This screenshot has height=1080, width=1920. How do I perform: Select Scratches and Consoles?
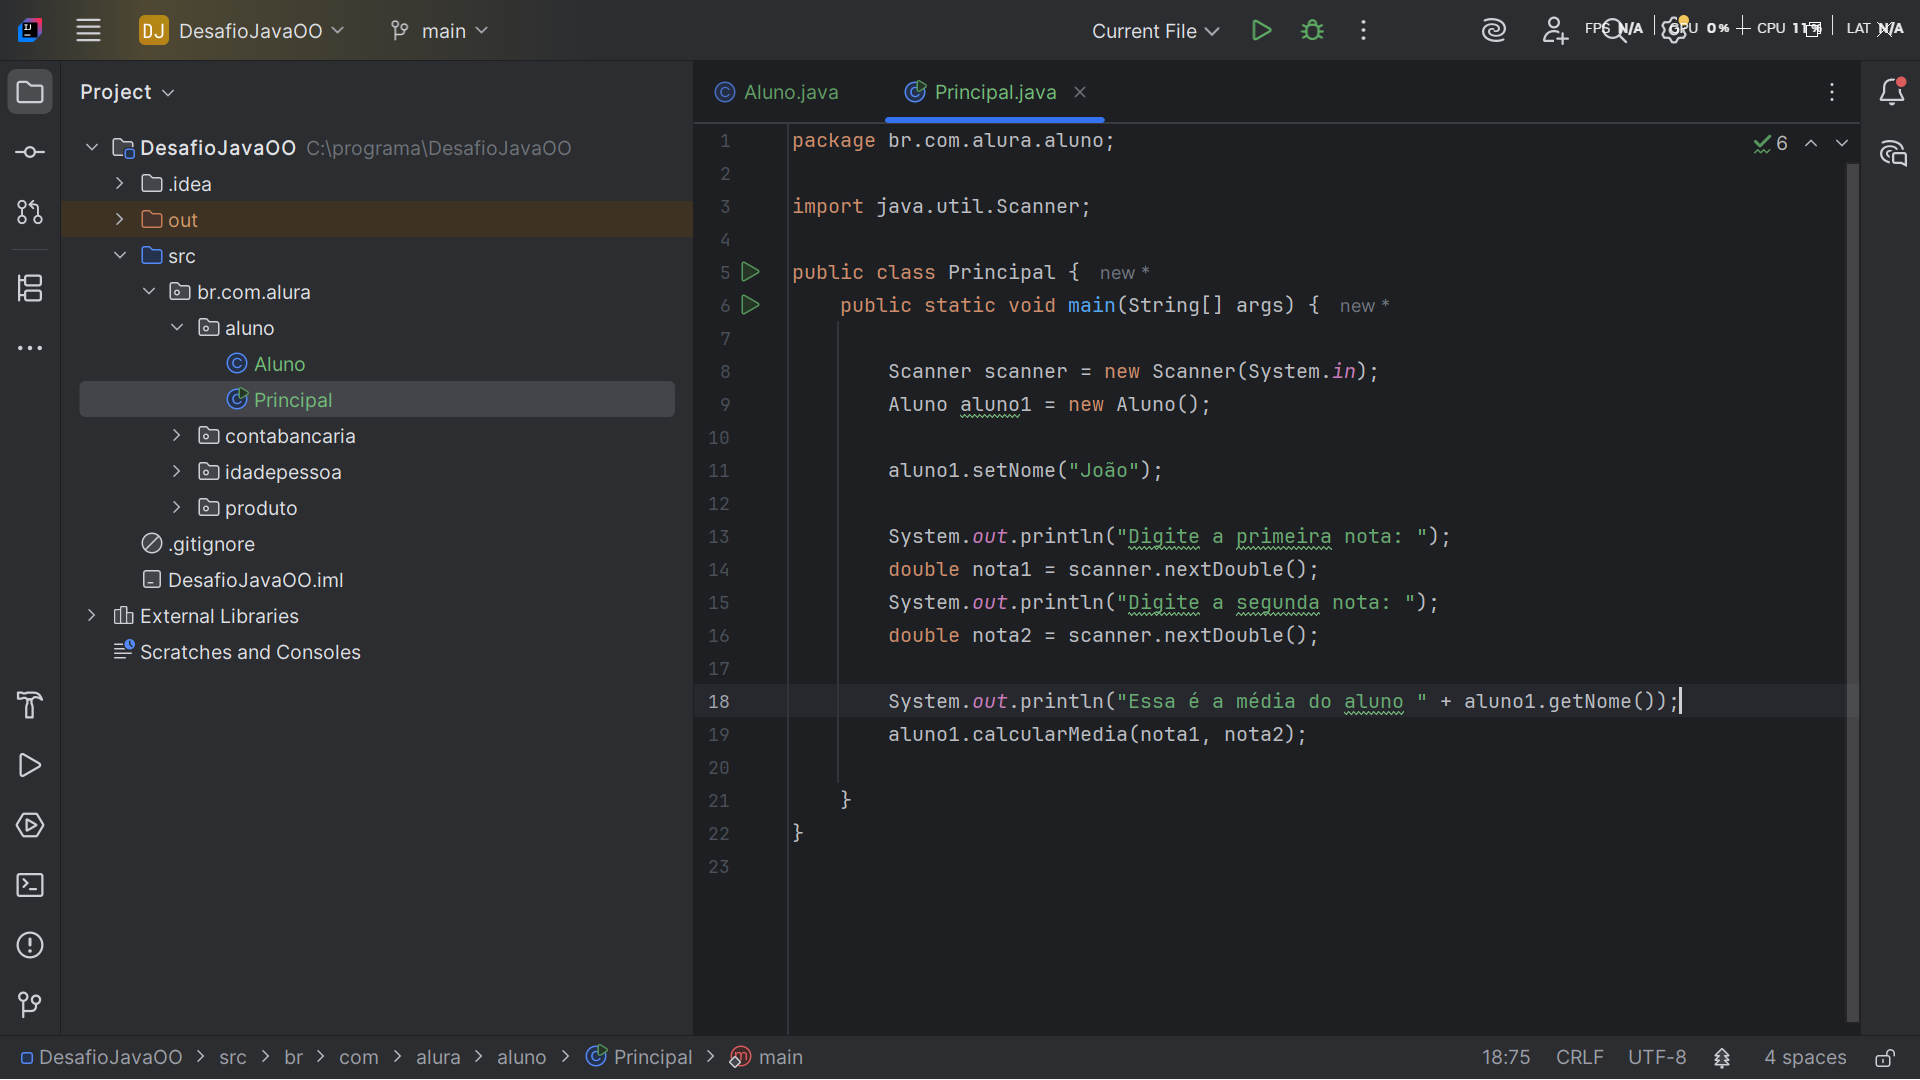point(237,652)
